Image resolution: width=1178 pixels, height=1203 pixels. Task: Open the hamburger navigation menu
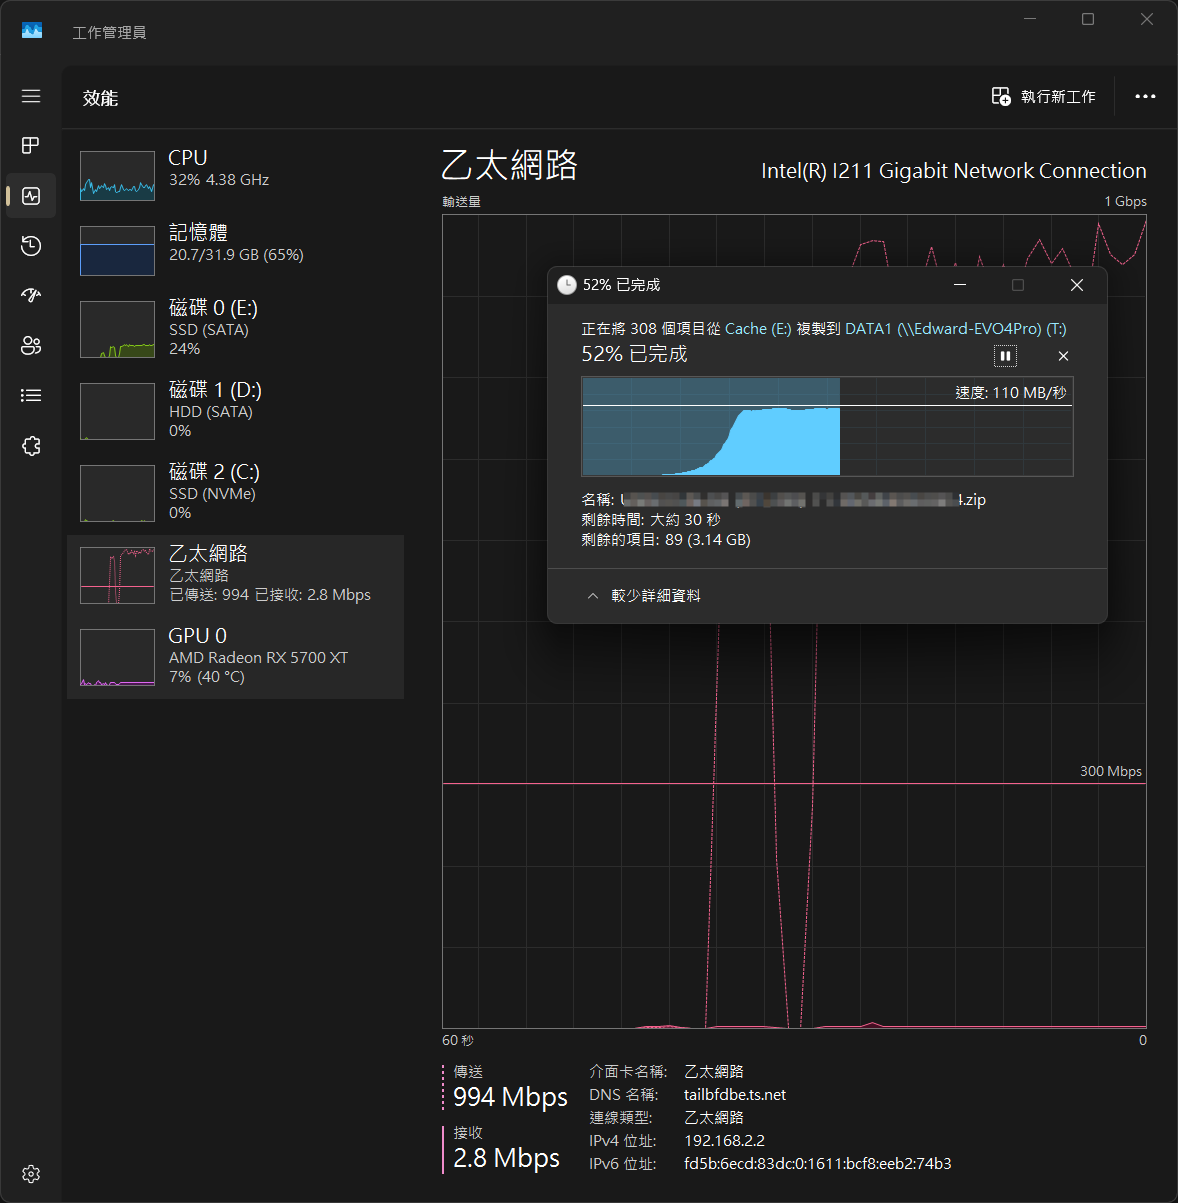[x=31, y=96]
